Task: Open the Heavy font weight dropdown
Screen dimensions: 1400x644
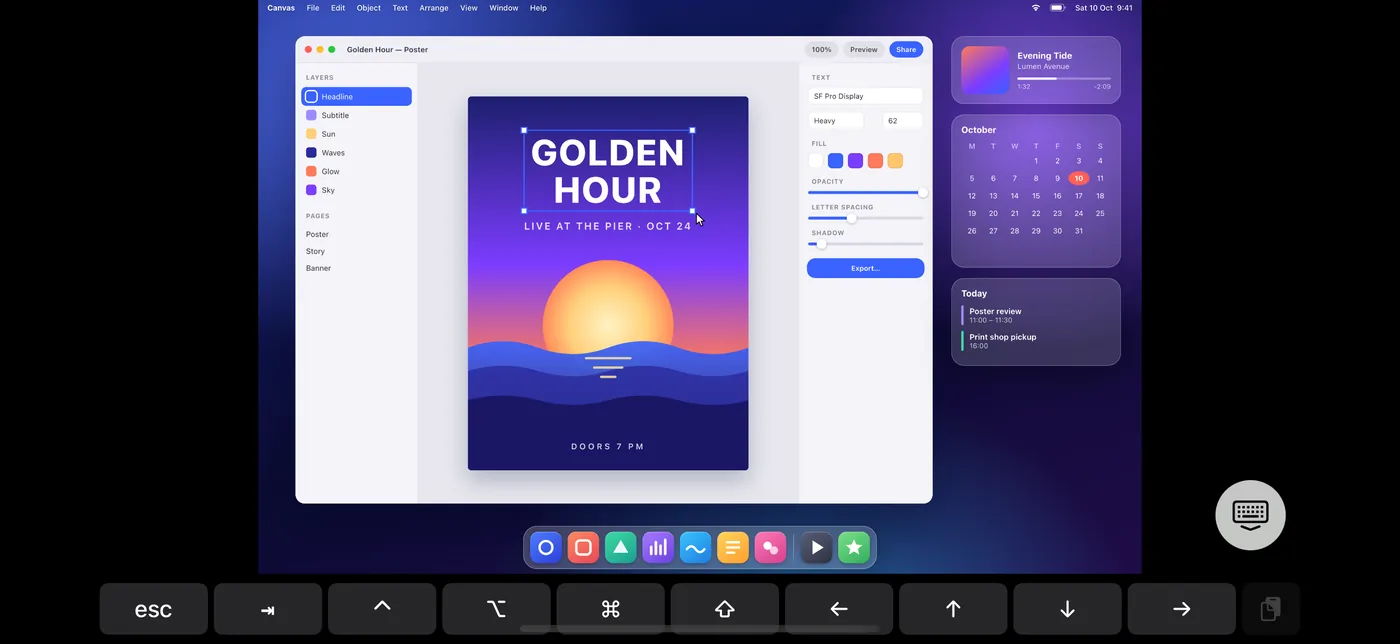Action: pos(836,121)
